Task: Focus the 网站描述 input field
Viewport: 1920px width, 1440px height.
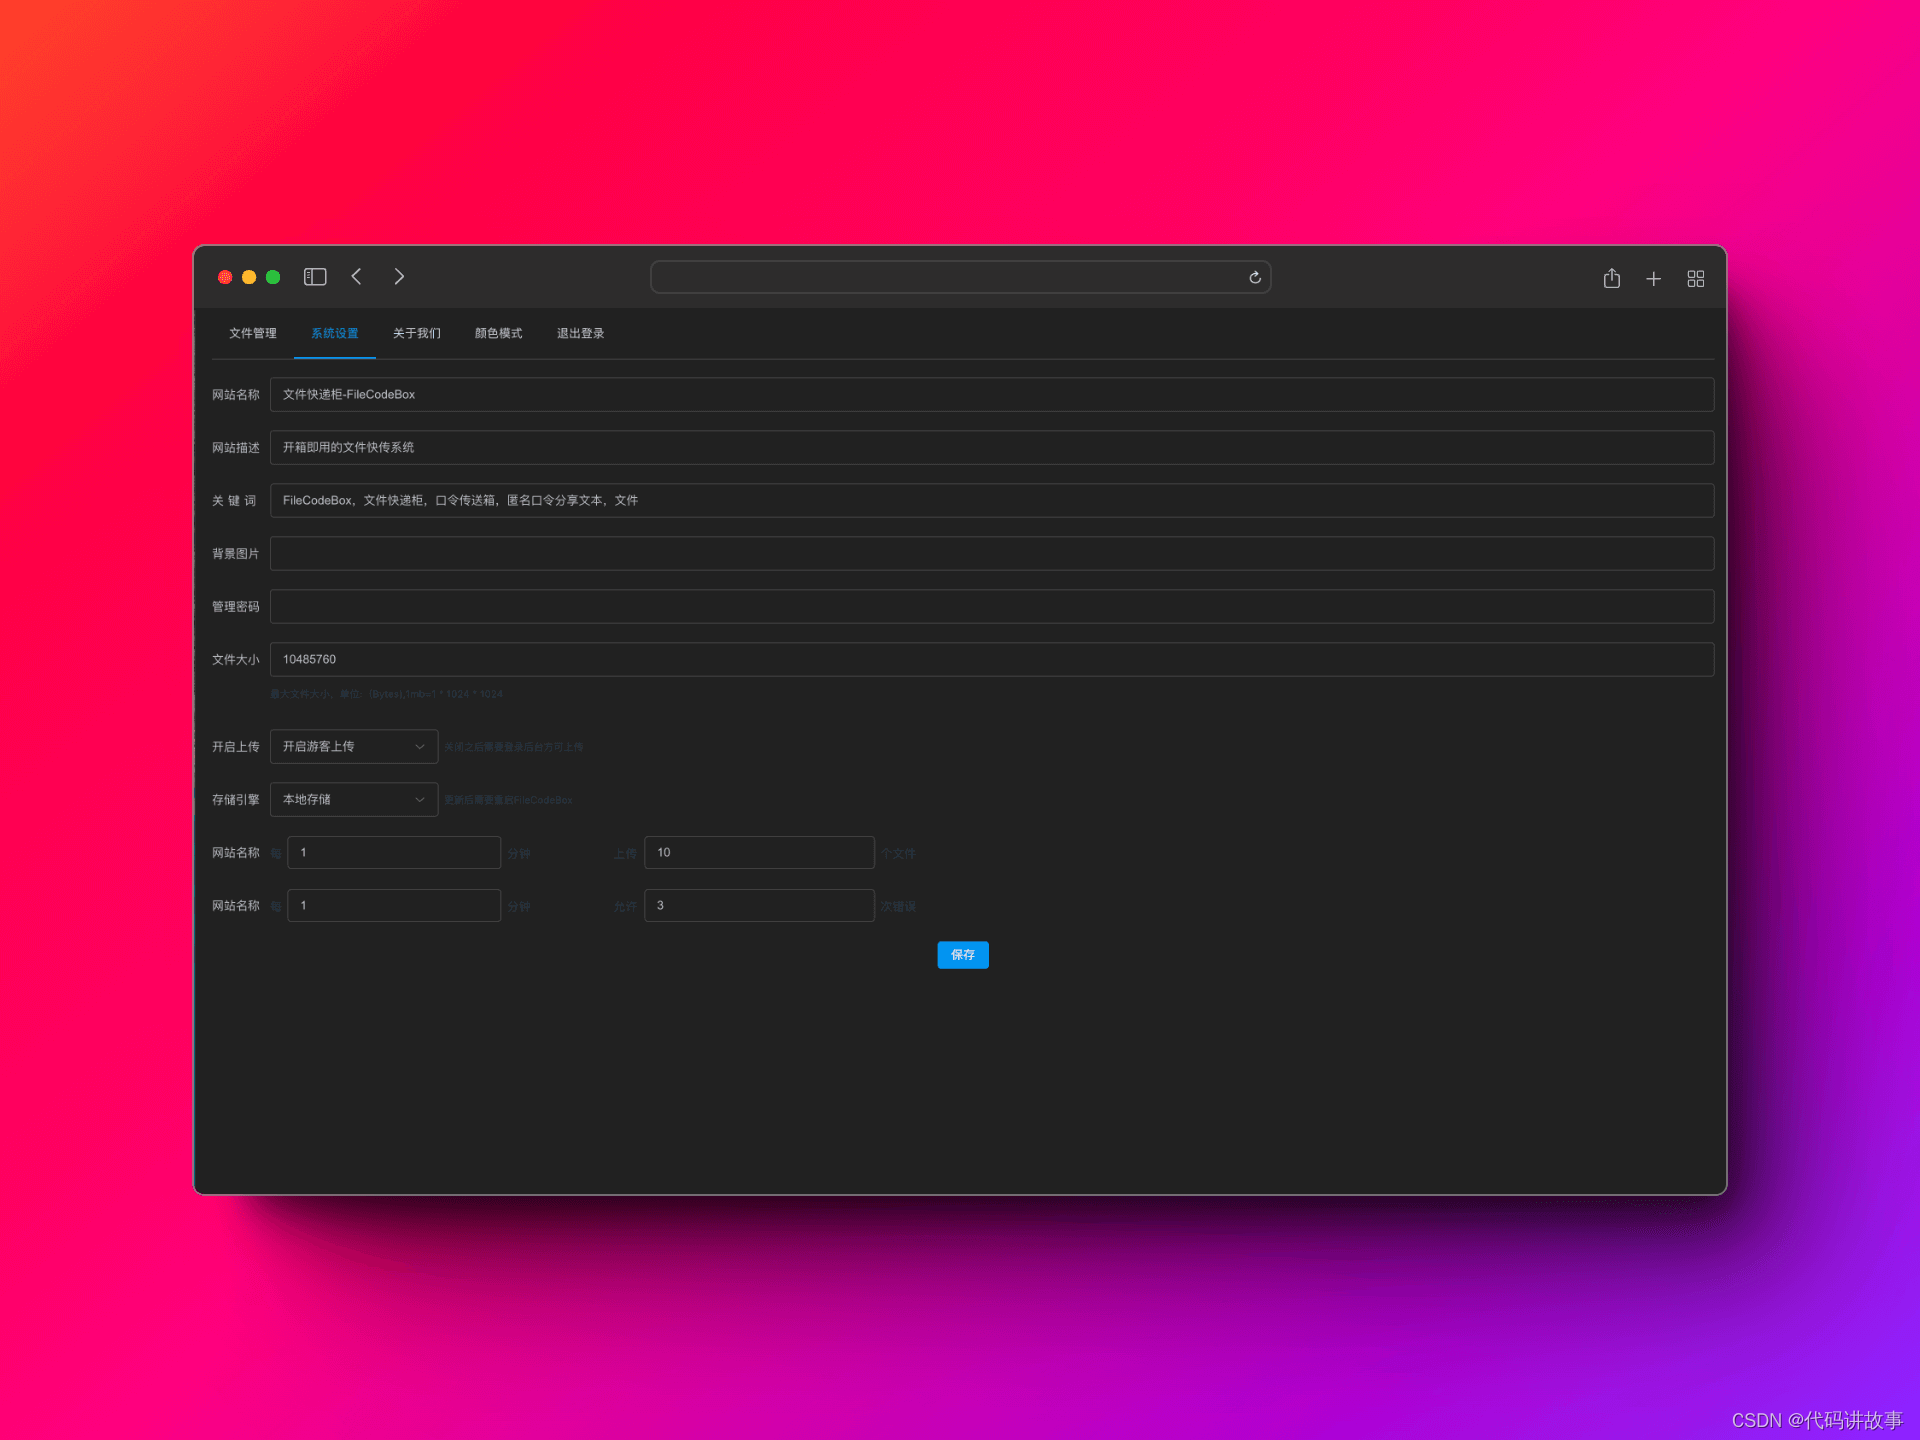Action: click(992, 447)
